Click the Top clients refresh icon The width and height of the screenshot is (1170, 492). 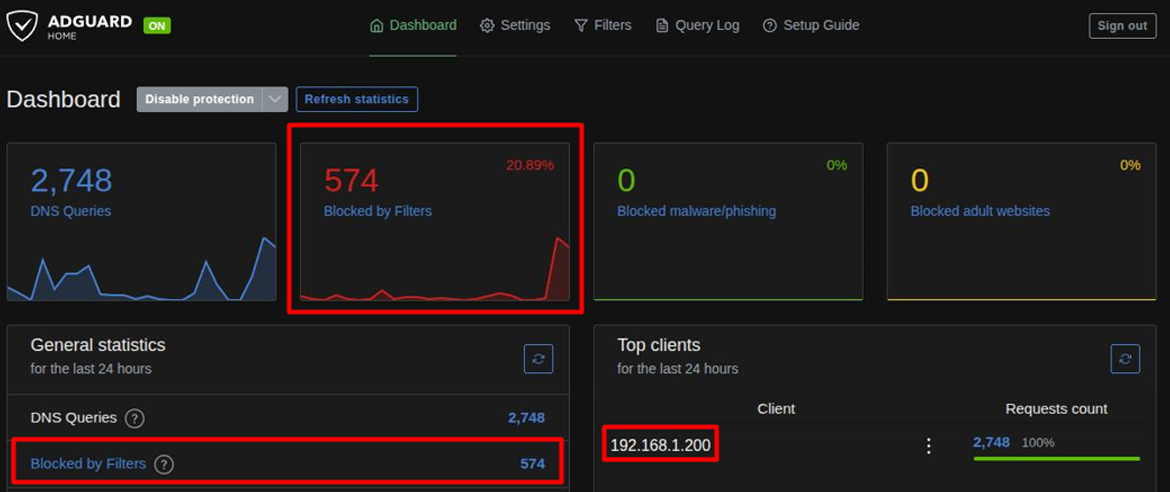coord(1125,359)
